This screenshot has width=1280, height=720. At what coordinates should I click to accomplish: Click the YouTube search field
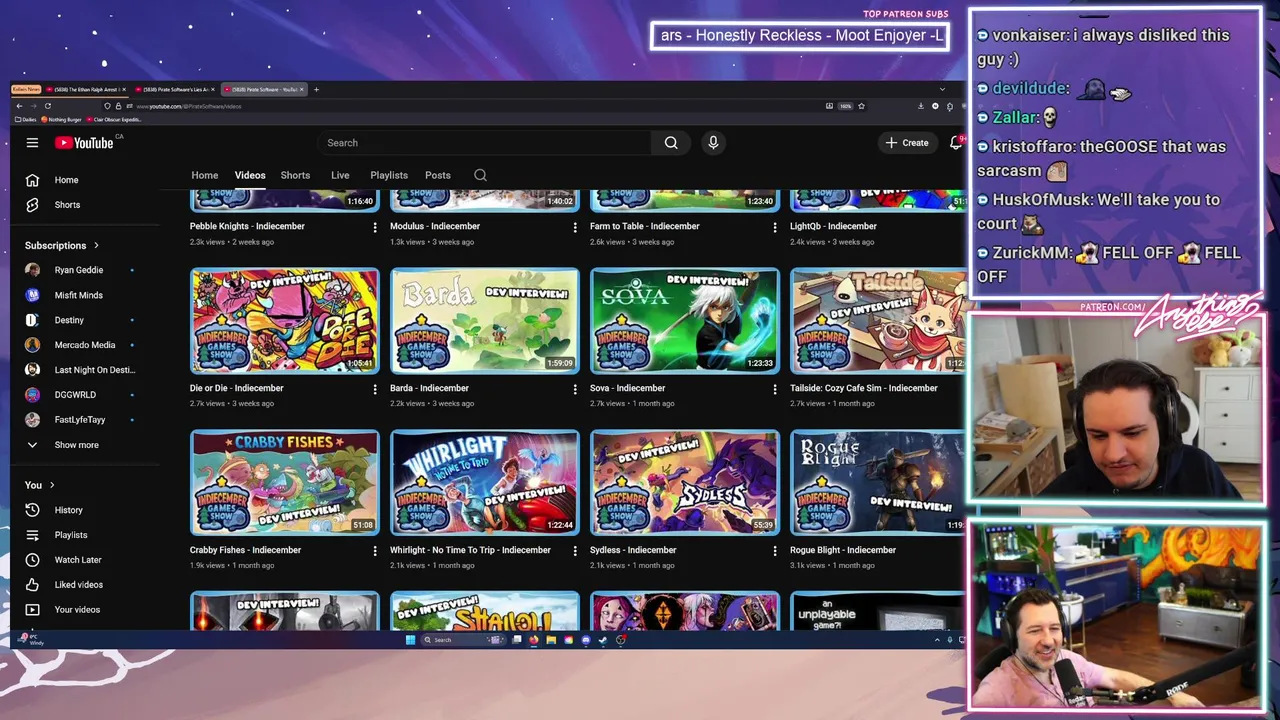click(485, 143)
